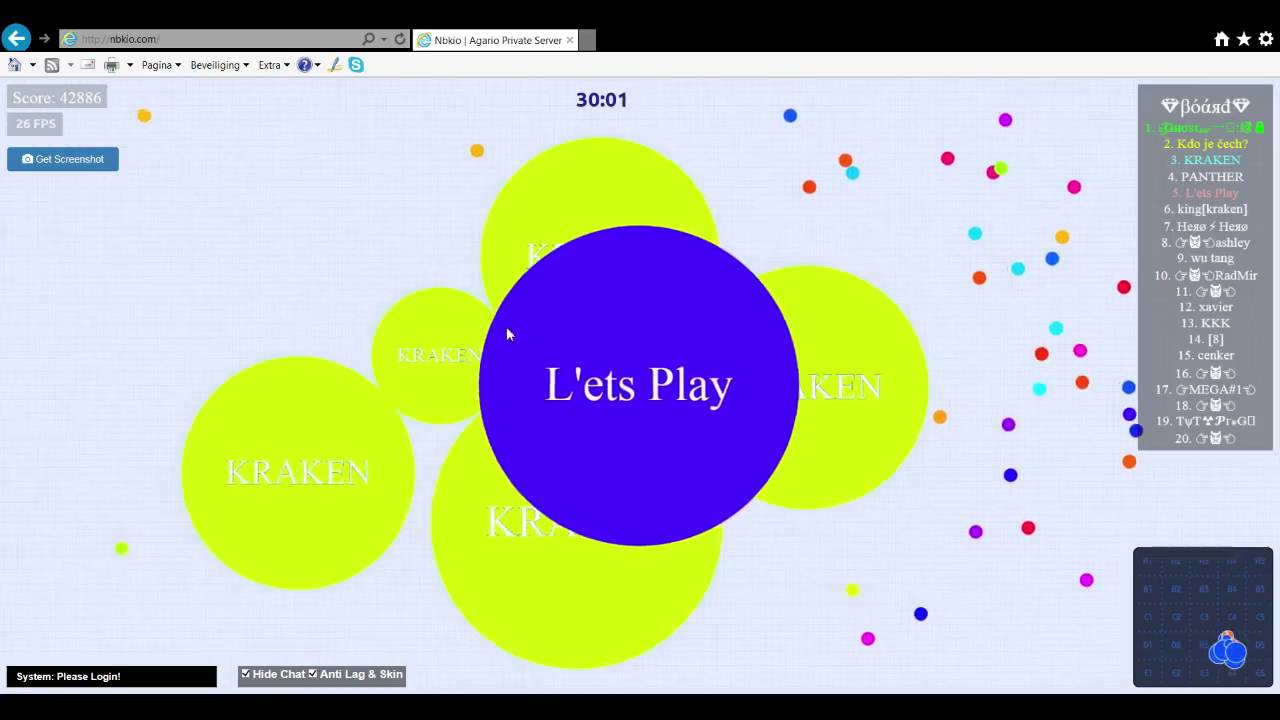Click the 'System: Please Login!' chat box
Viewport: 1280px width, 720px height.
click(111, 677)
